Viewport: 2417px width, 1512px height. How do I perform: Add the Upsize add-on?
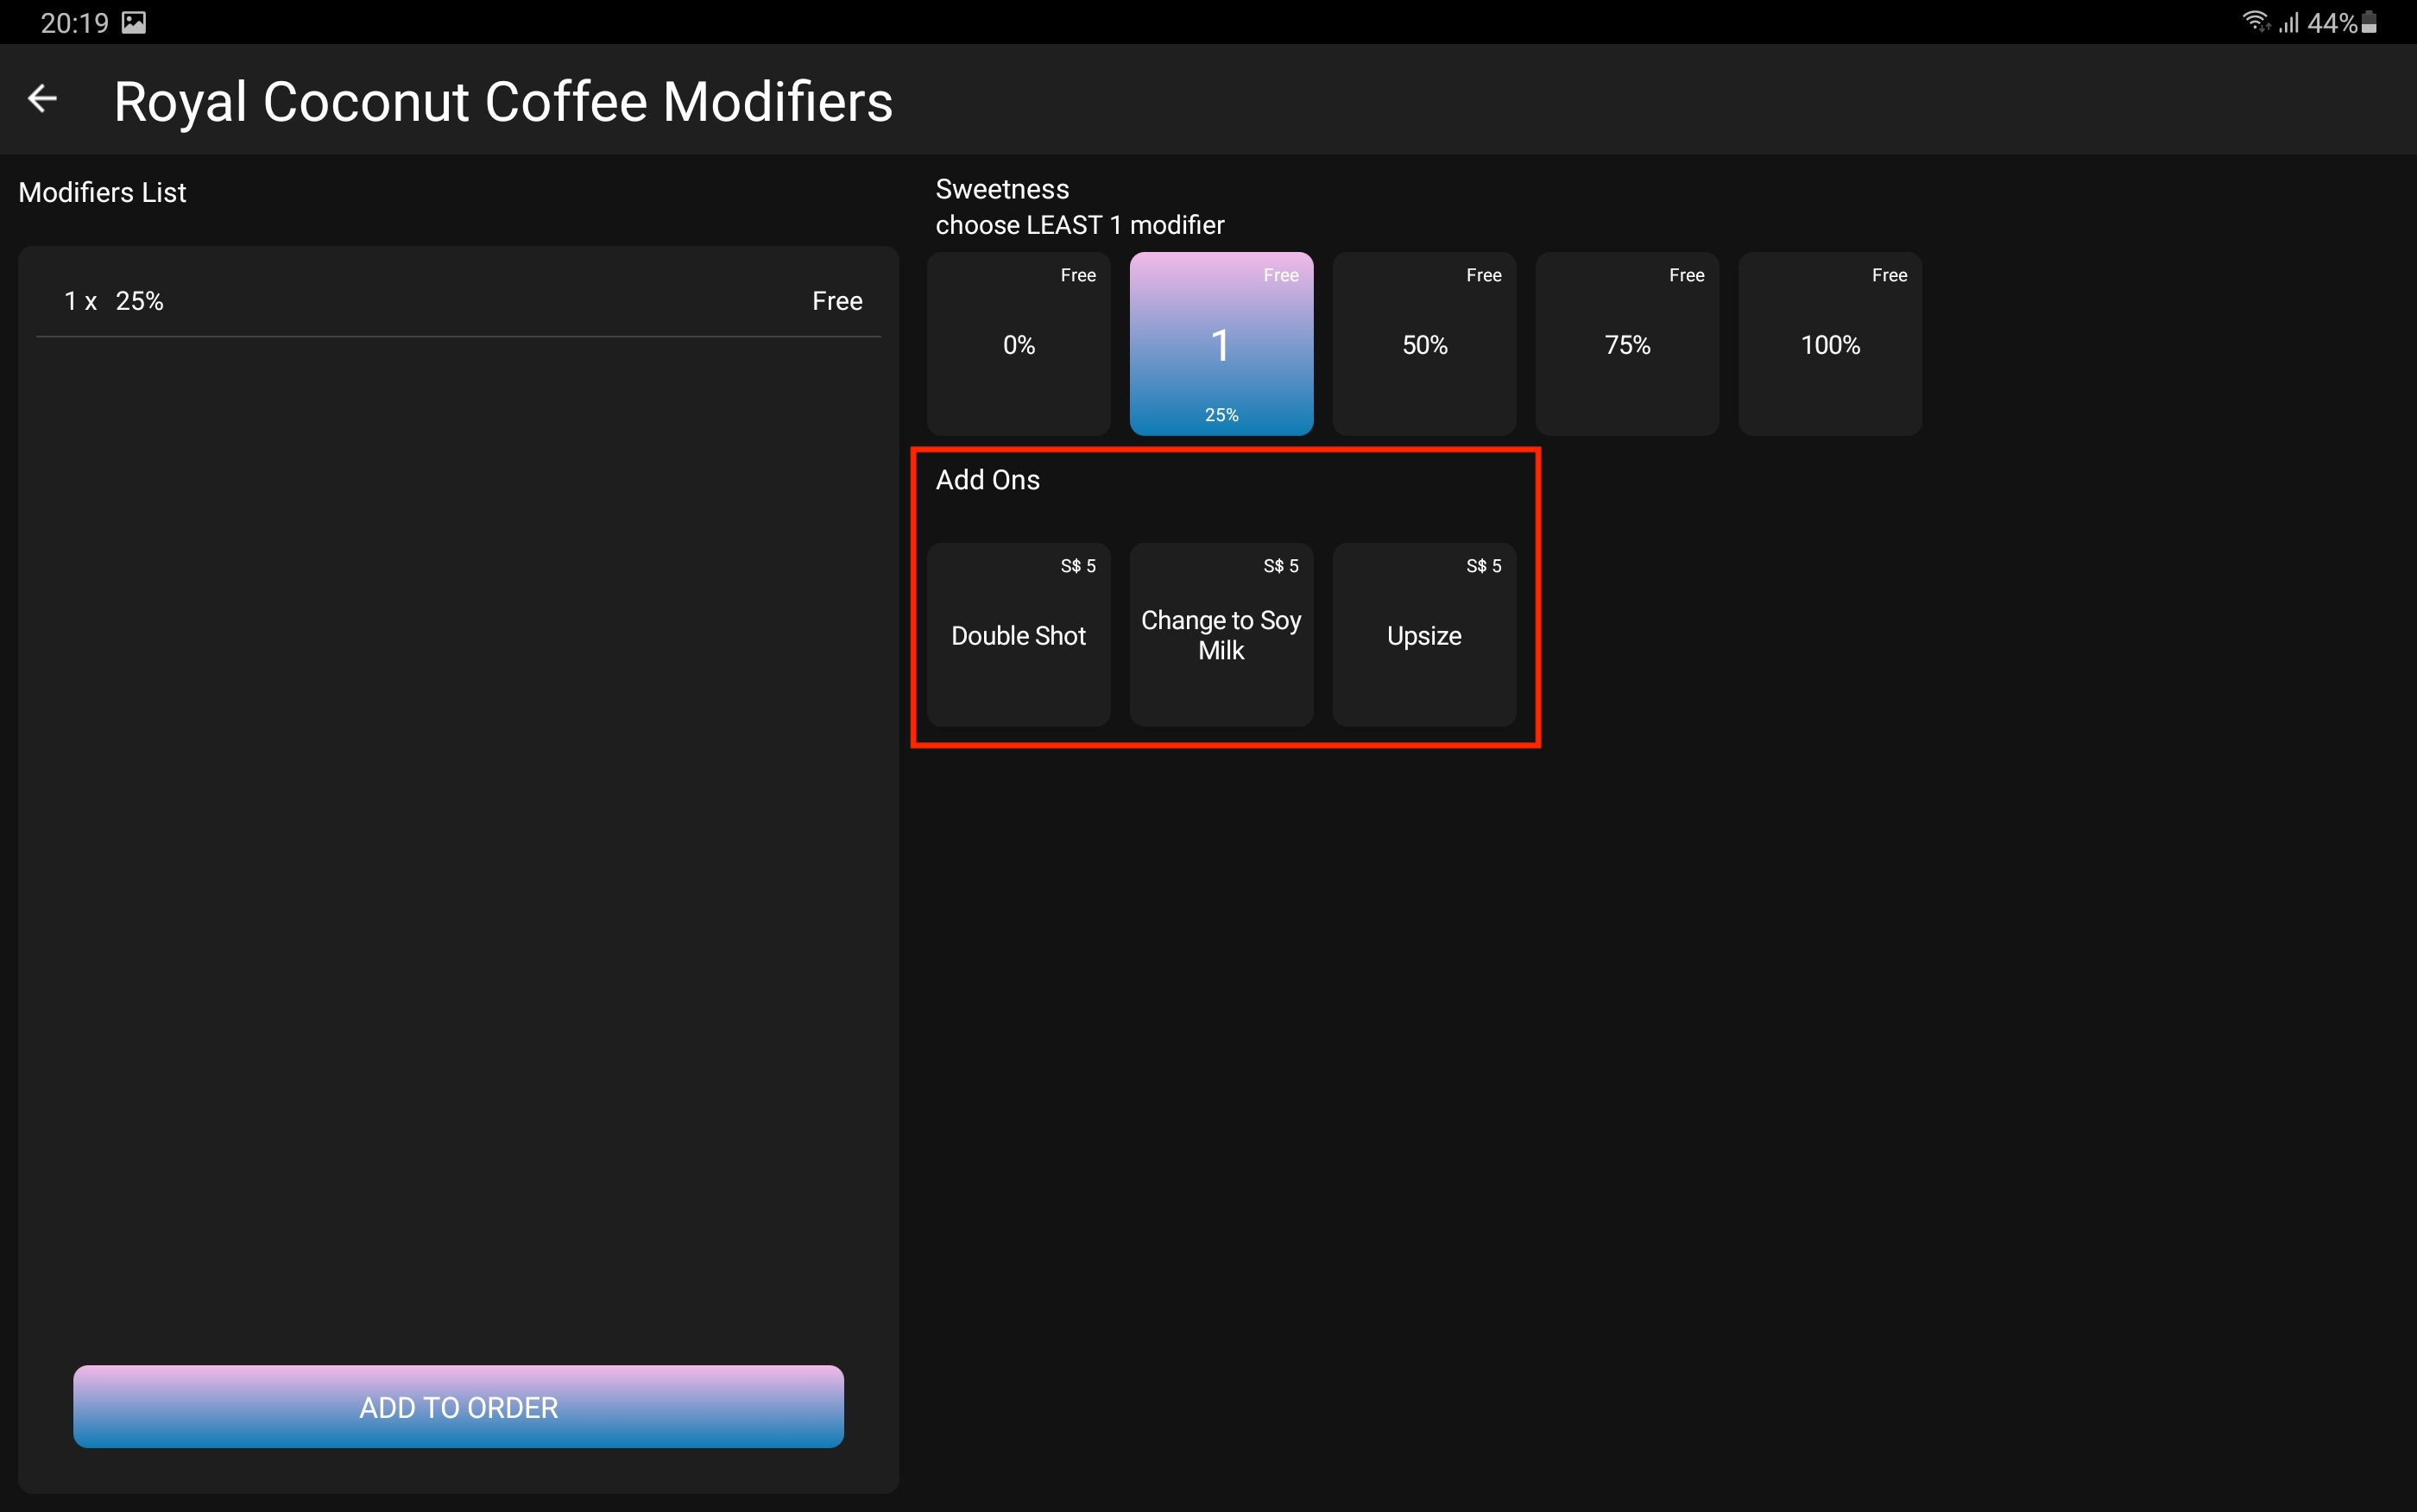point(1424,635)
